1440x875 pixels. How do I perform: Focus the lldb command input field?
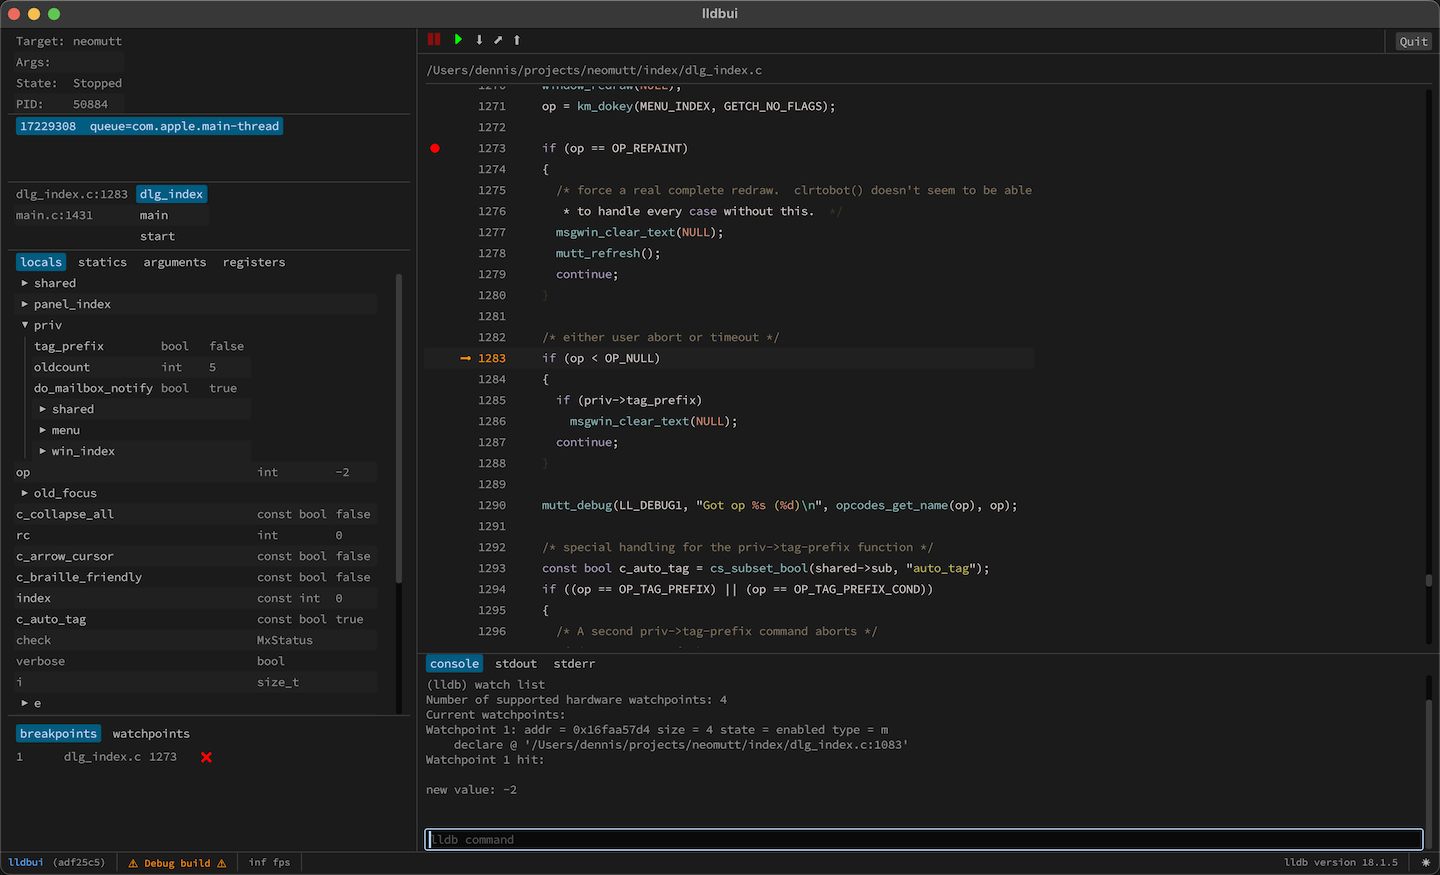click(x=923, y=839)
